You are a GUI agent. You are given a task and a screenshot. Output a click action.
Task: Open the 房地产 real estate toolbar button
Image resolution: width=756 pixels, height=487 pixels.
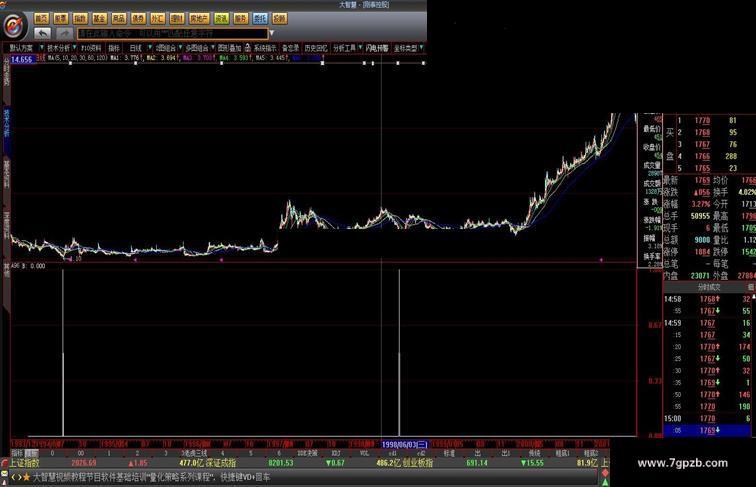click(x=199, y=18)
